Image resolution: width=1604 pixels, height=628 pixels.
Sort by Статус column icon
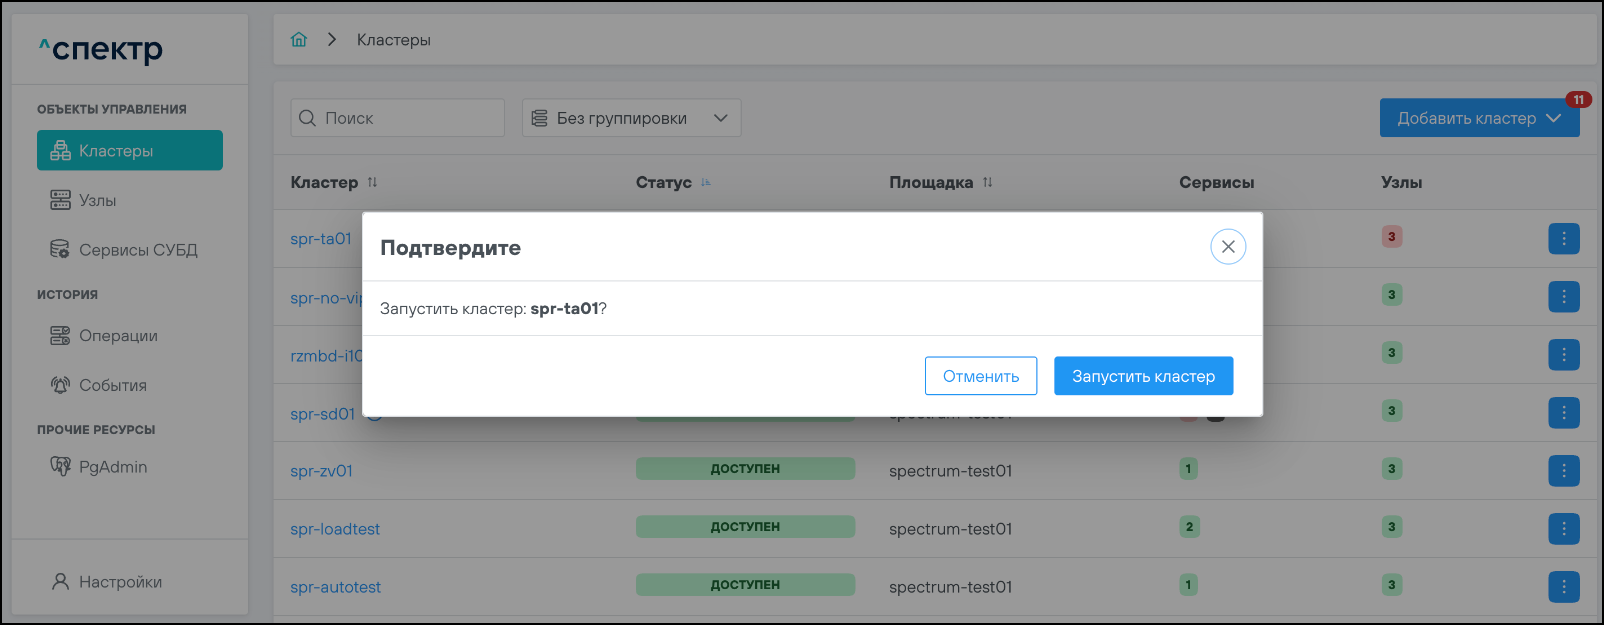706,183
